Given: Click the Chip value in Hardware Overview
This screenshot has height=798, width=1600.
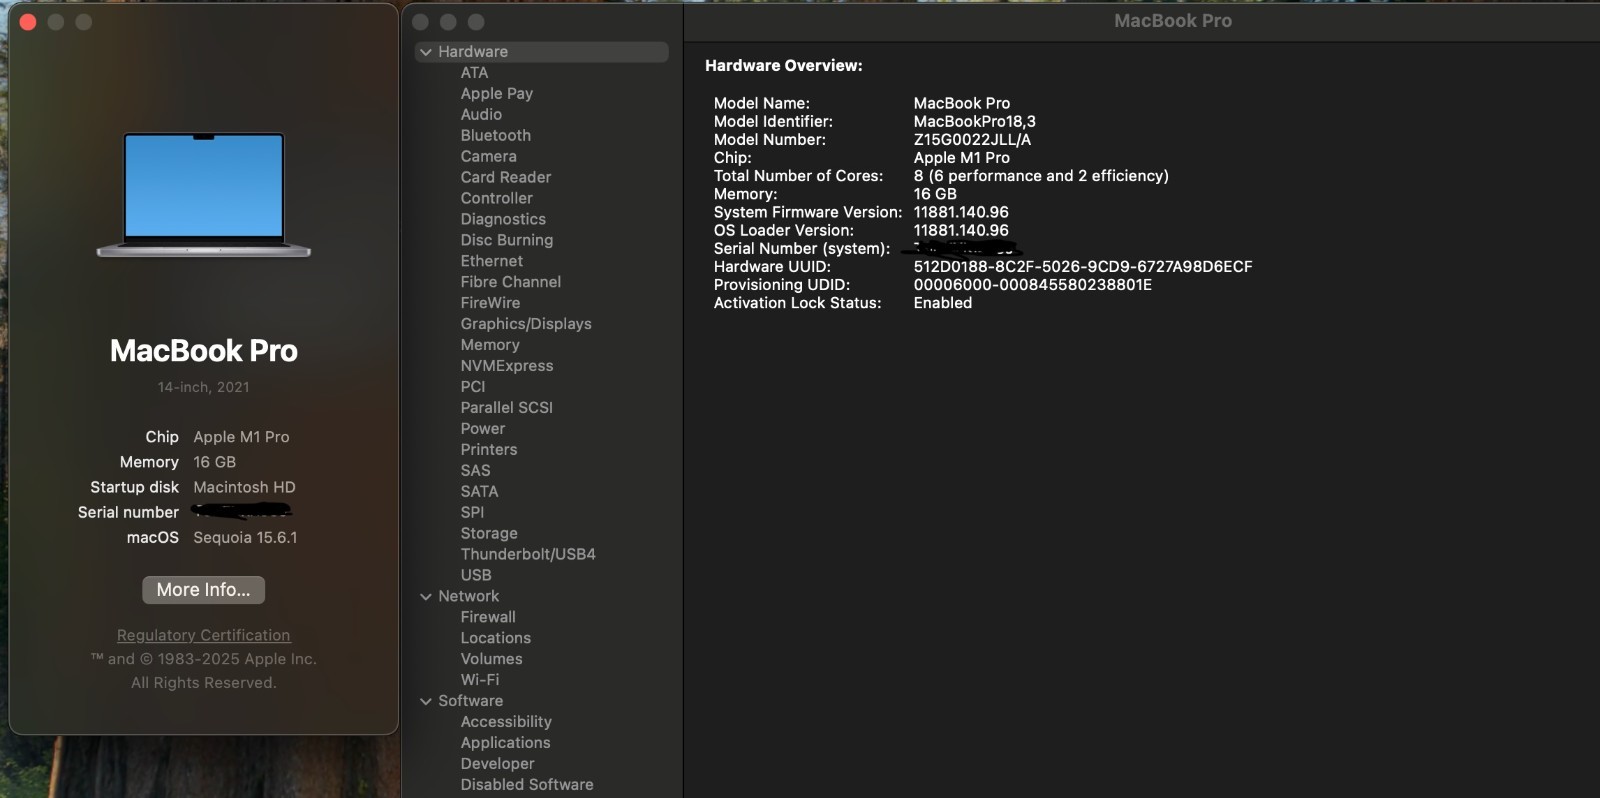Looking at the screenshot, I should pyautogui.click(x=962, y=158).
